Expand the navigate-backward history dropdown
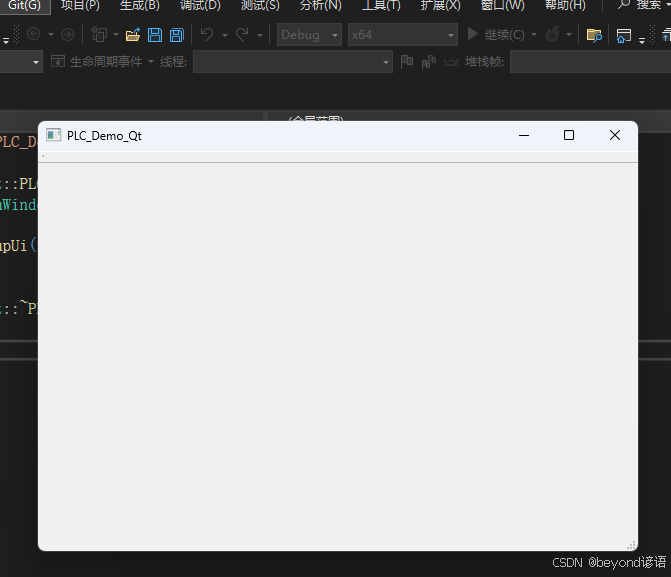The height and width of the screenshot is (577, 671). (51, 34)
